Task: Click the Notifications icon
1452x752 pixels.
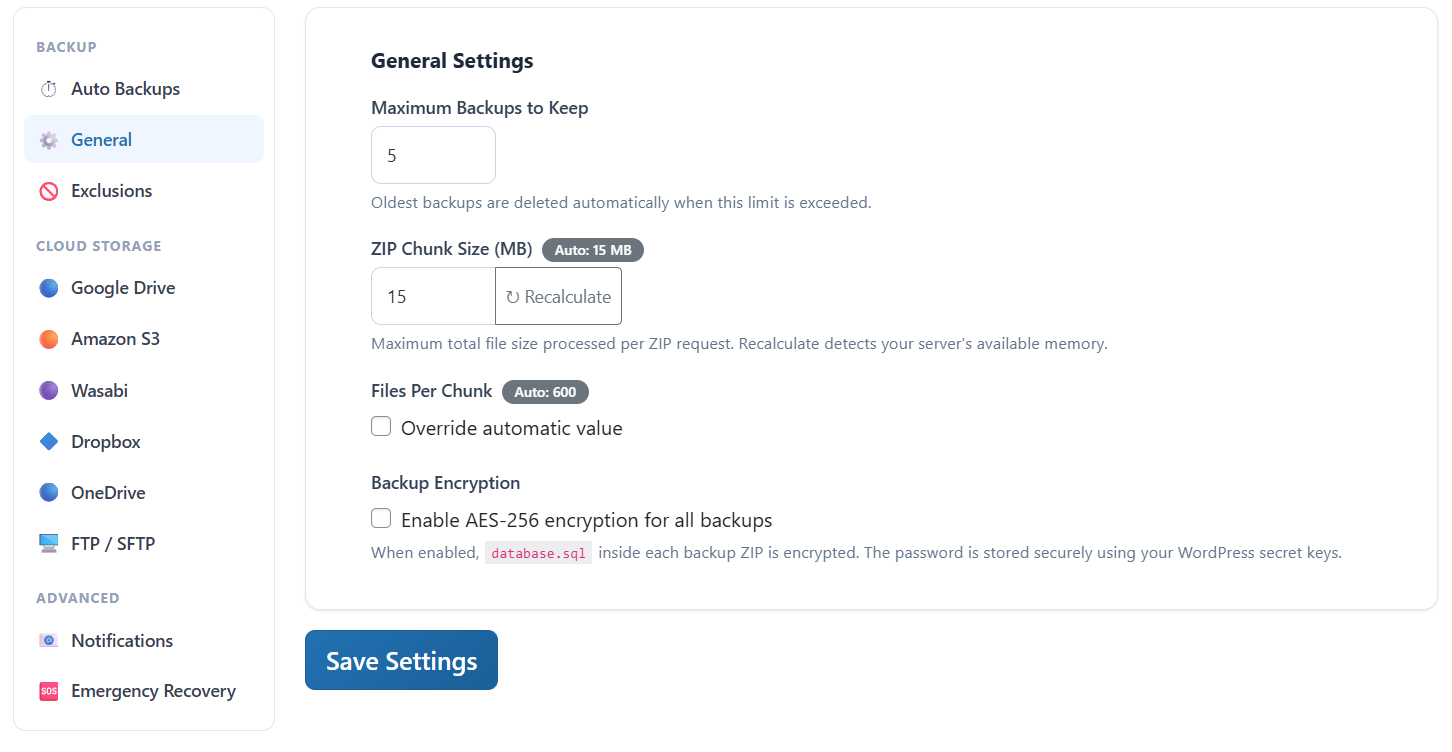Action: pyautogui.click(x=48, y=641)
